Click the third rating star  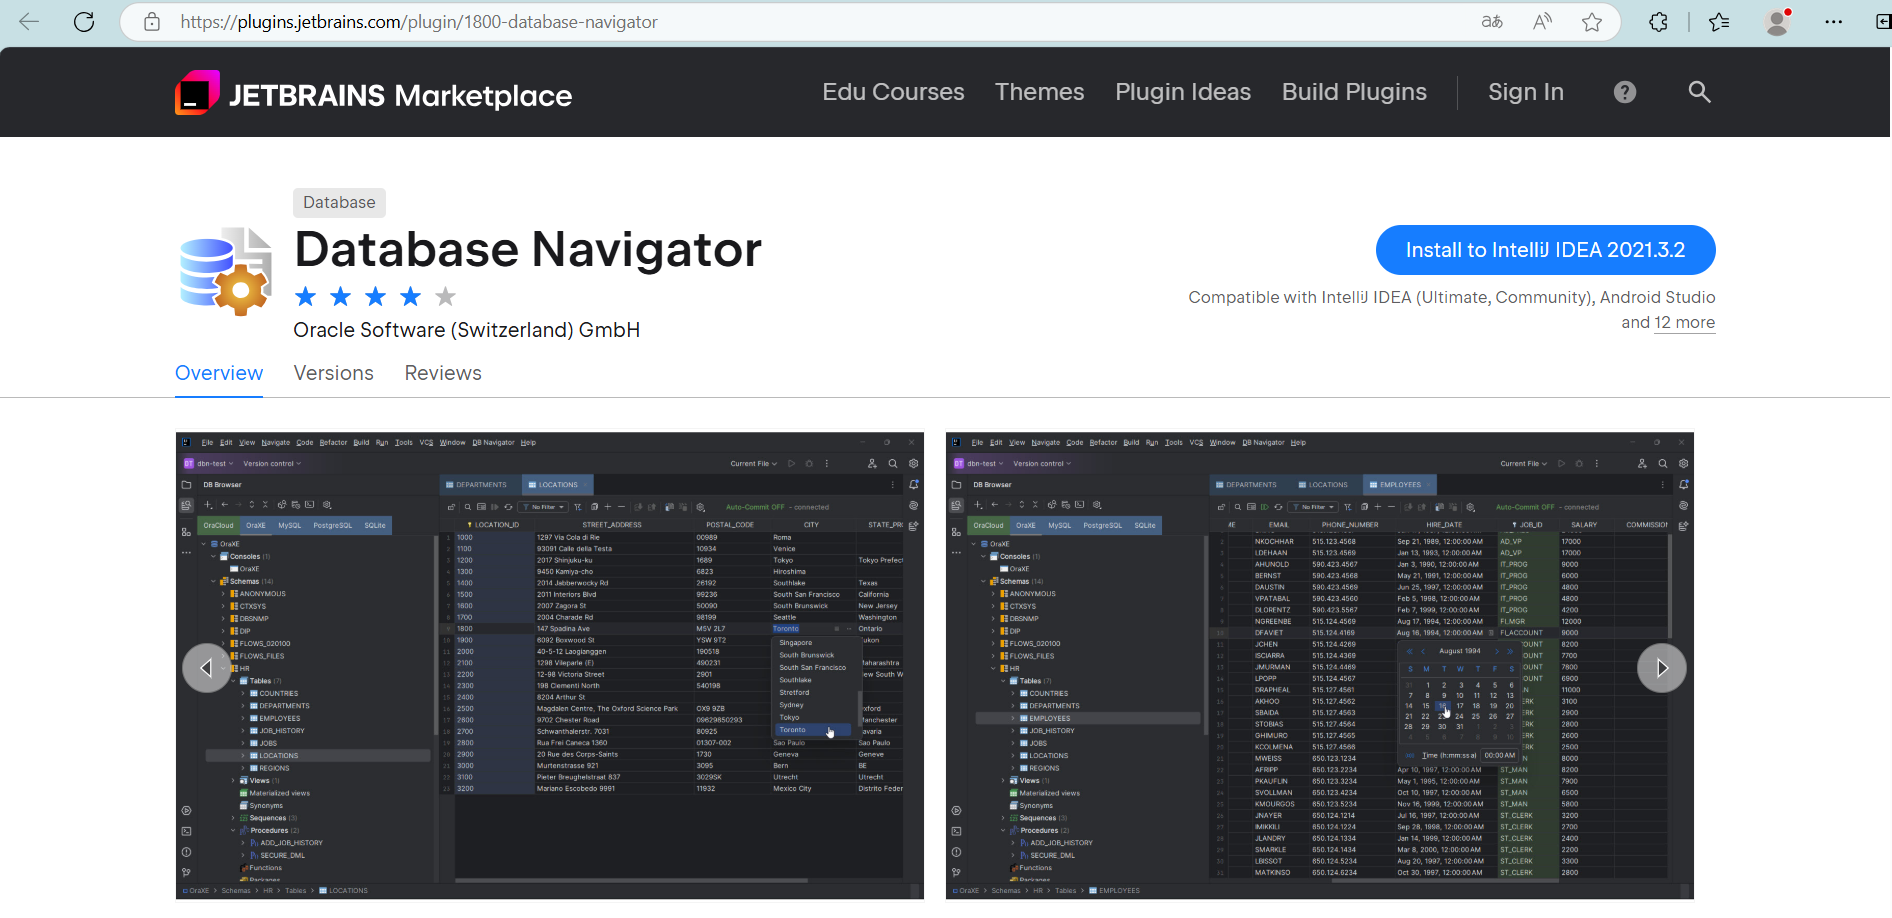tap(376, 296)
